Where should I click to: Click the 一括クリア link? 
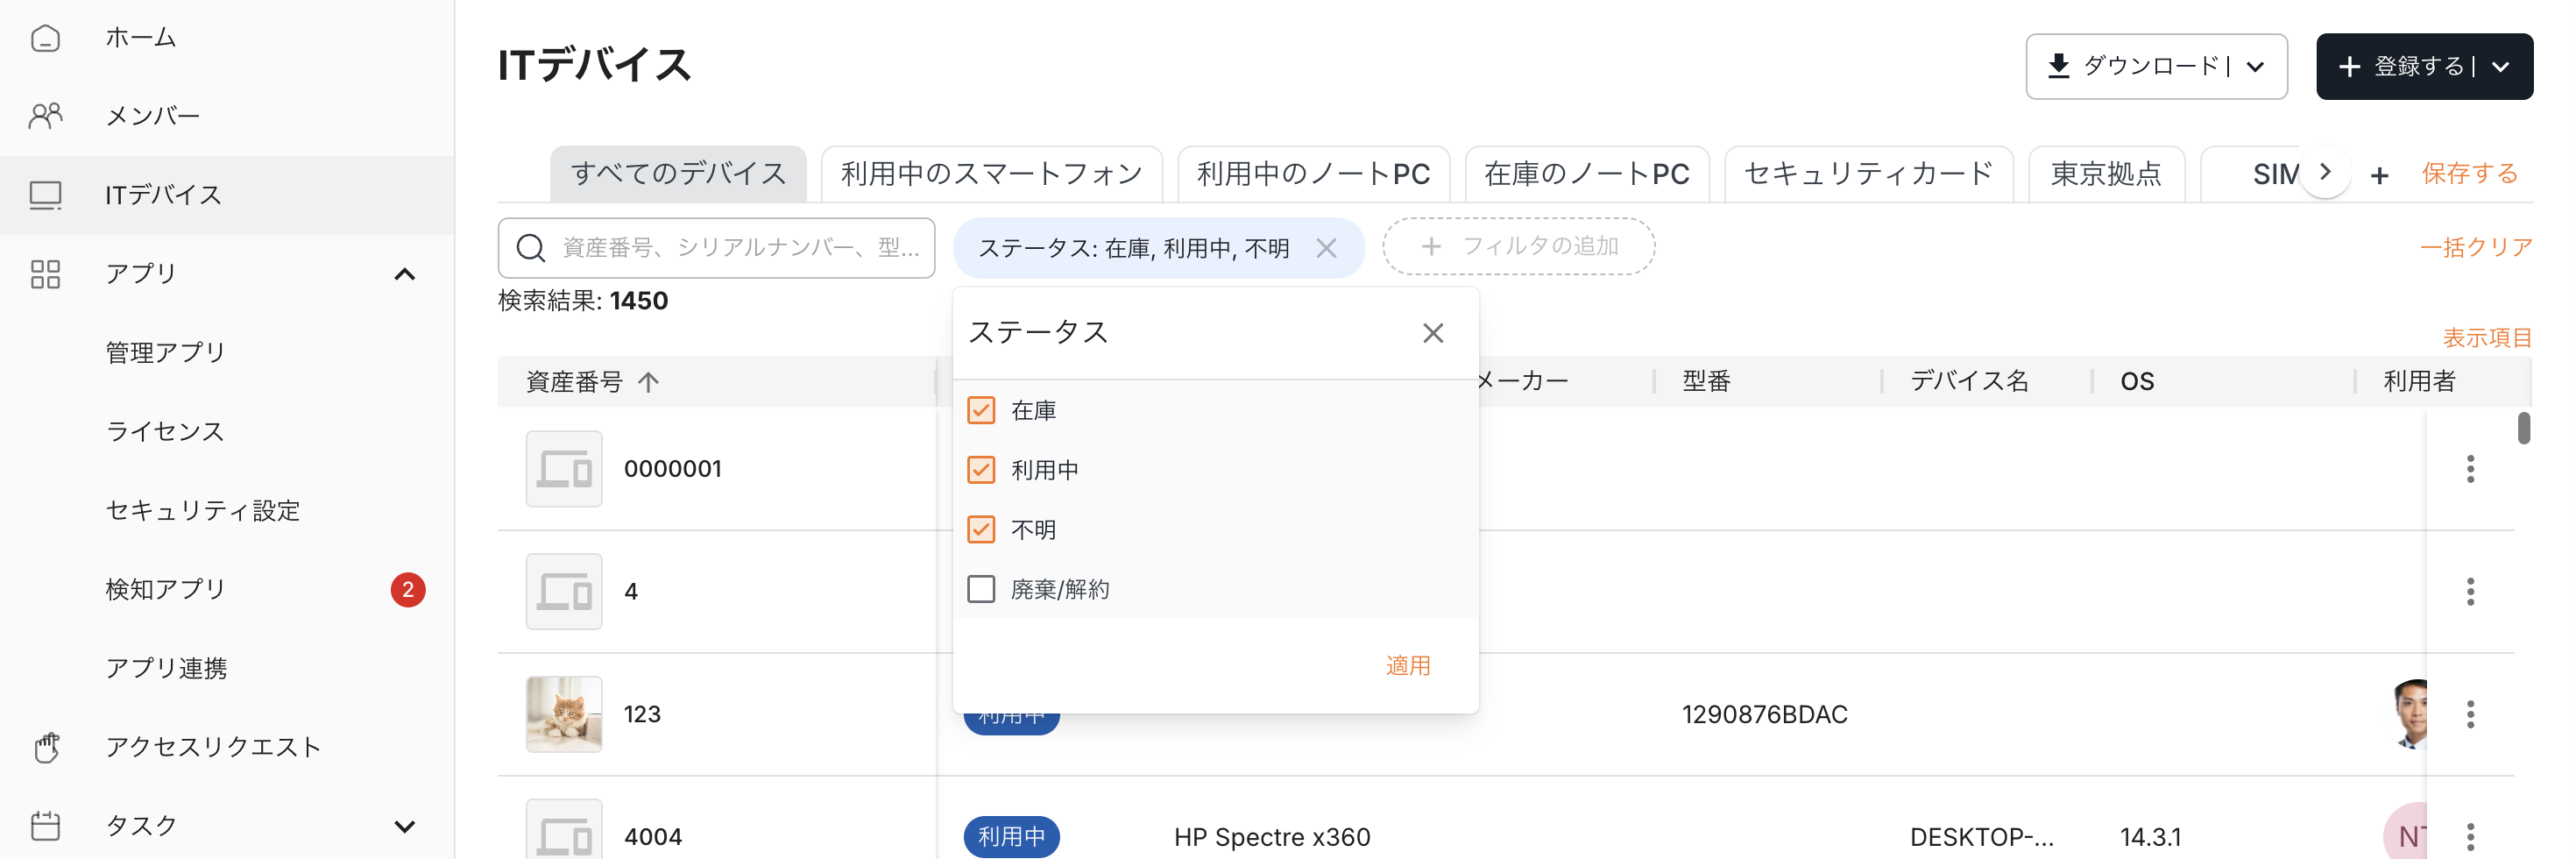click(2475, 247)
